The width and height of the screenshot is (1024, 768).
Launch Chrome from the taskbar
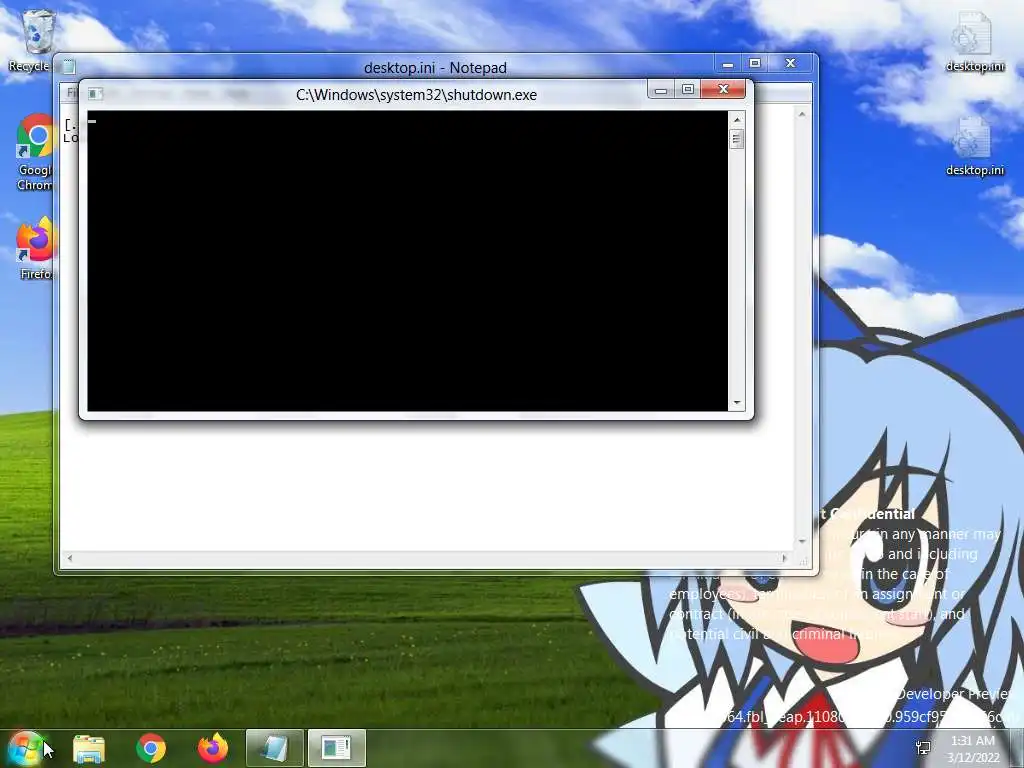pos(151,748)
